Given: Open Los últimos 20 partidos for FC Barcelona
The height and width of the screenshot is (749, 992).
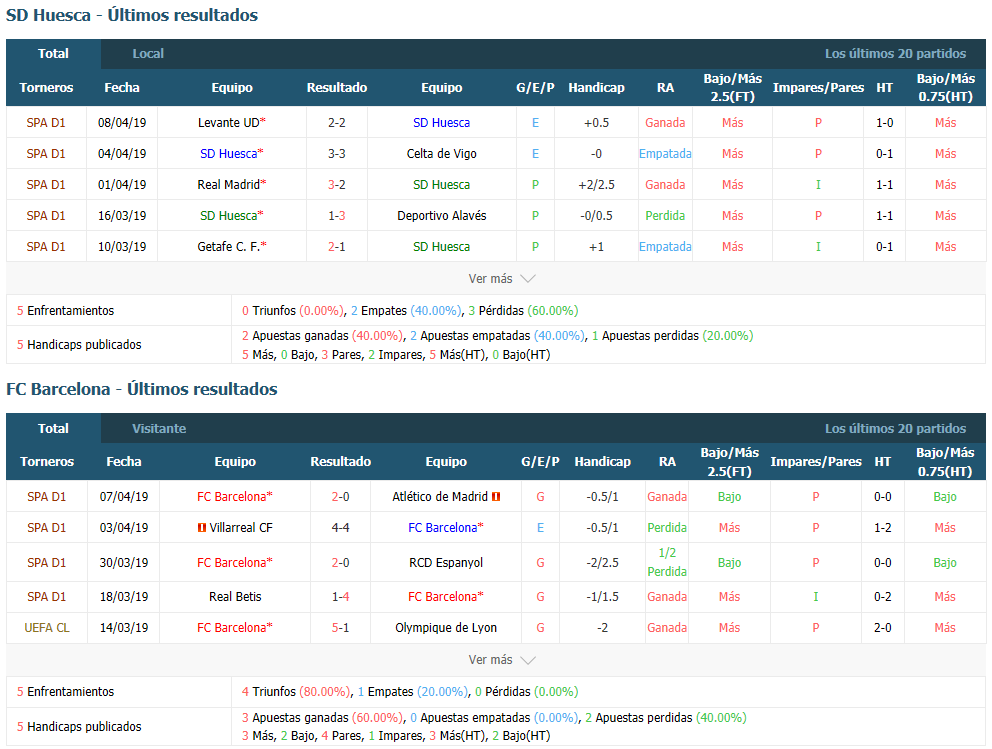Looking at the screenshot, I should (895, 428).
